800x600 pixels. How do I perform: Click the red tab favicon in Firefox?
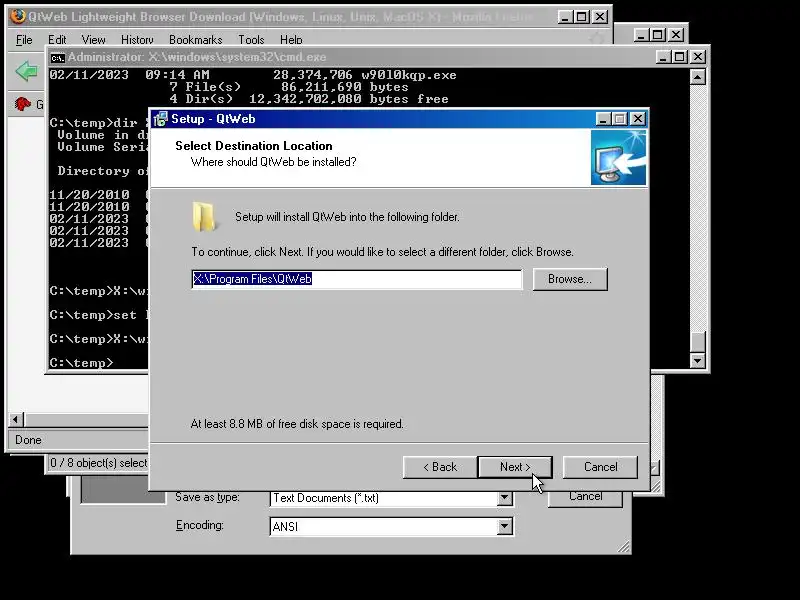point(22,104)
